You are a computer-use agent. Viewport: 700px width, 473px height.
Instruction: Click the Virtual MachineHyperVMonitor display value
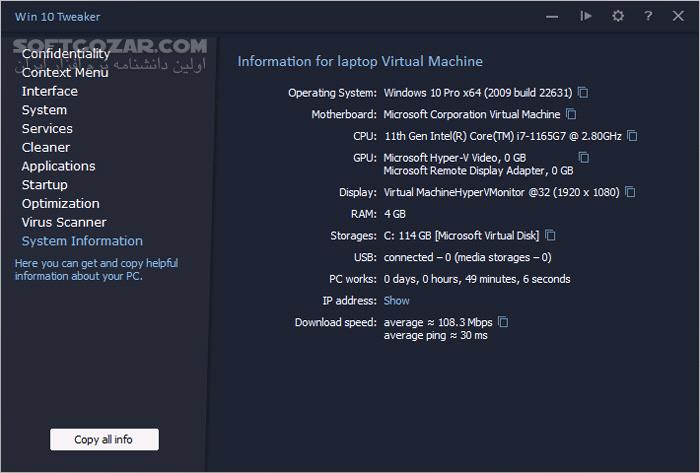(501, 192)
